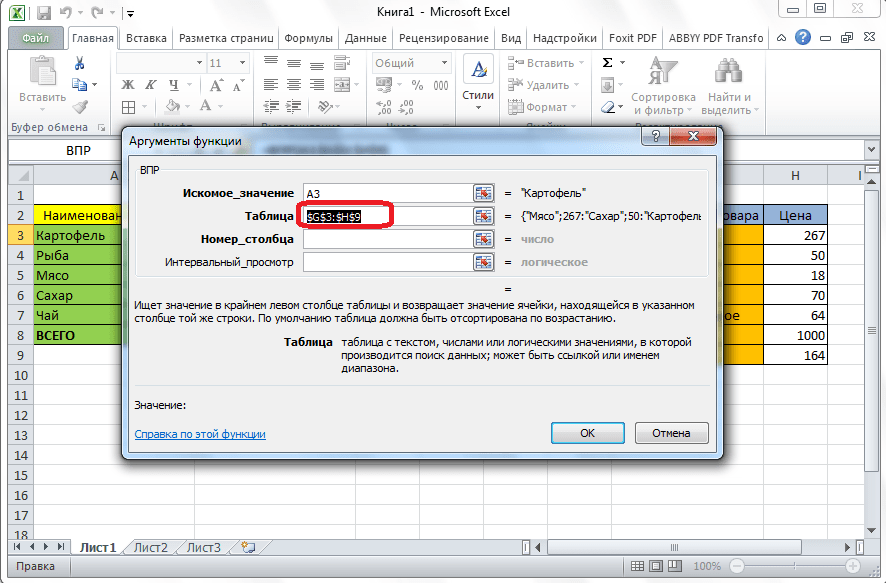Viewport: 886px width, 583px height.
Task: Click into the Номер_столбца input field
Action: tap(386, 239)
